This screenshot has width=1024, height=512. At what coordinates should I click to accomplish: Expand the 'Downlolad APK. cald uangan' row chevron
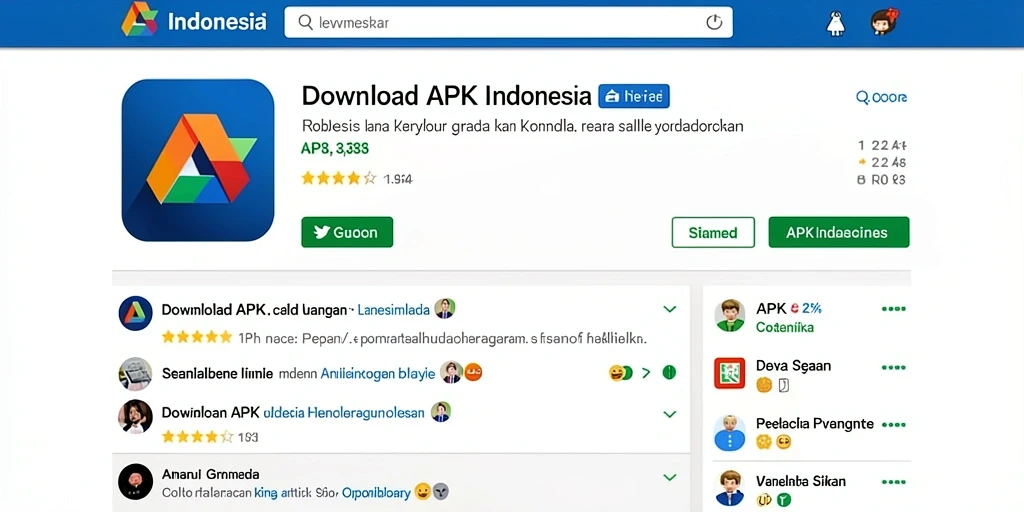(x=669, y=309)
